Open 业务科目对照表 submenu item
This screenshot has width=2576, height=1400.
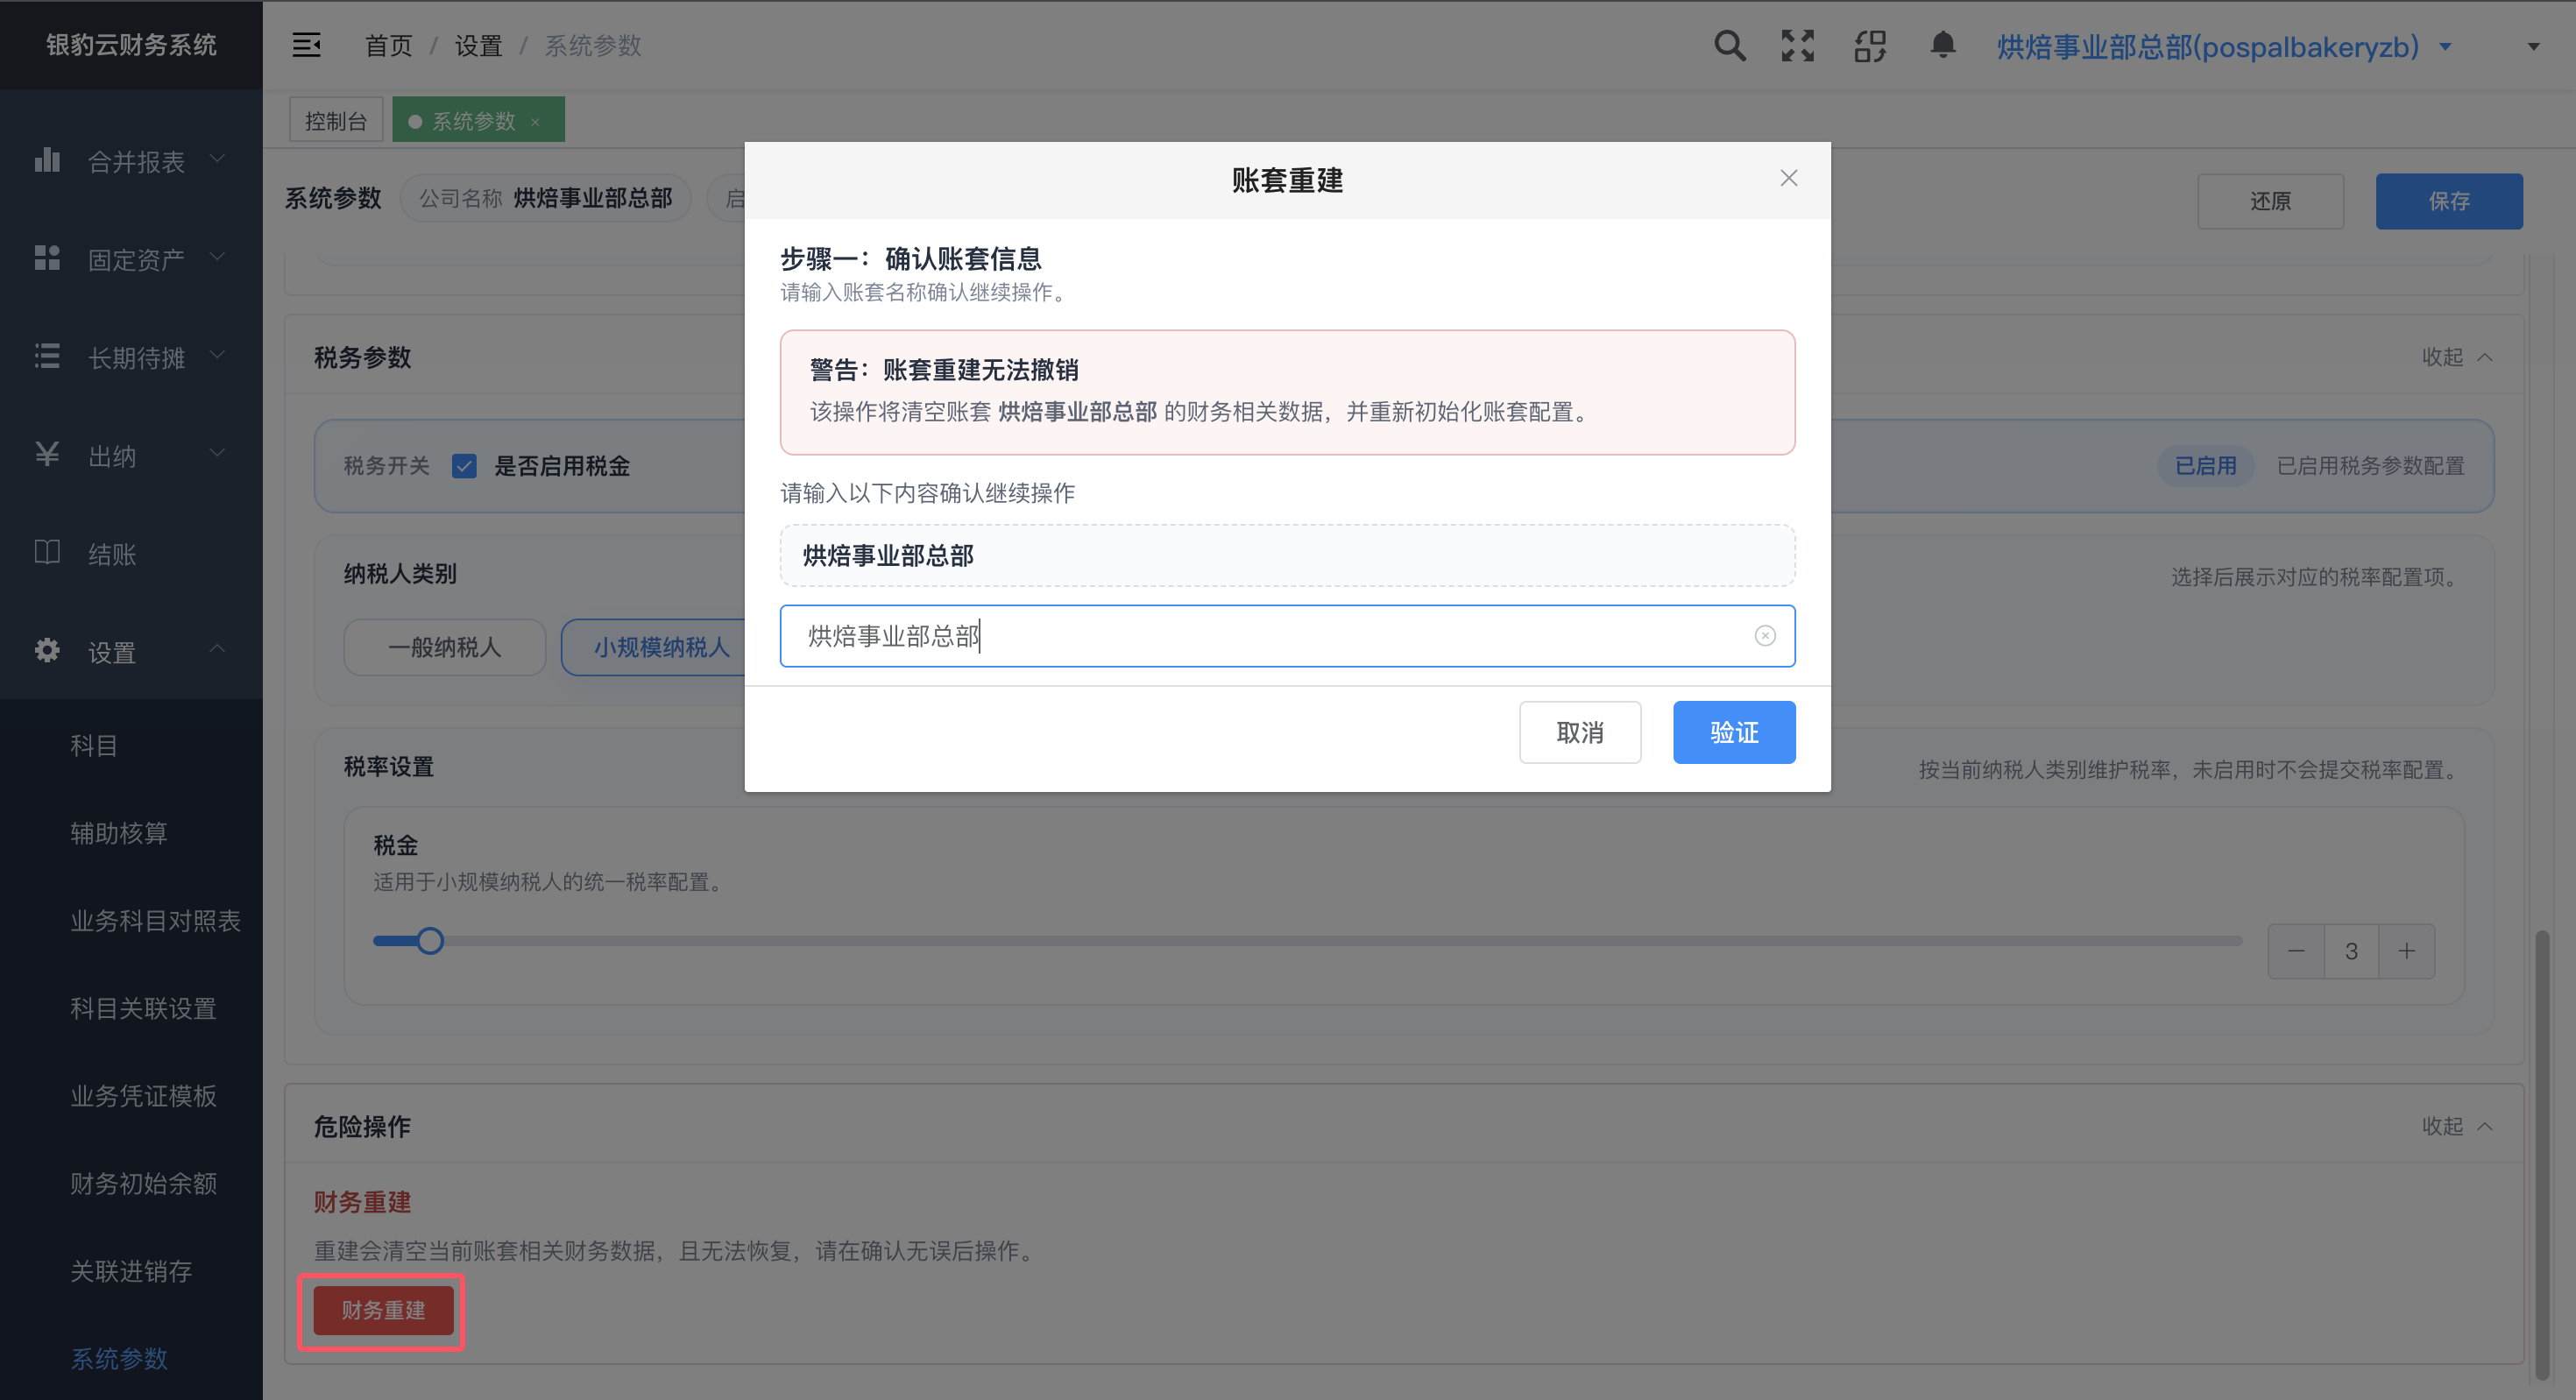[x=131, y=920]
